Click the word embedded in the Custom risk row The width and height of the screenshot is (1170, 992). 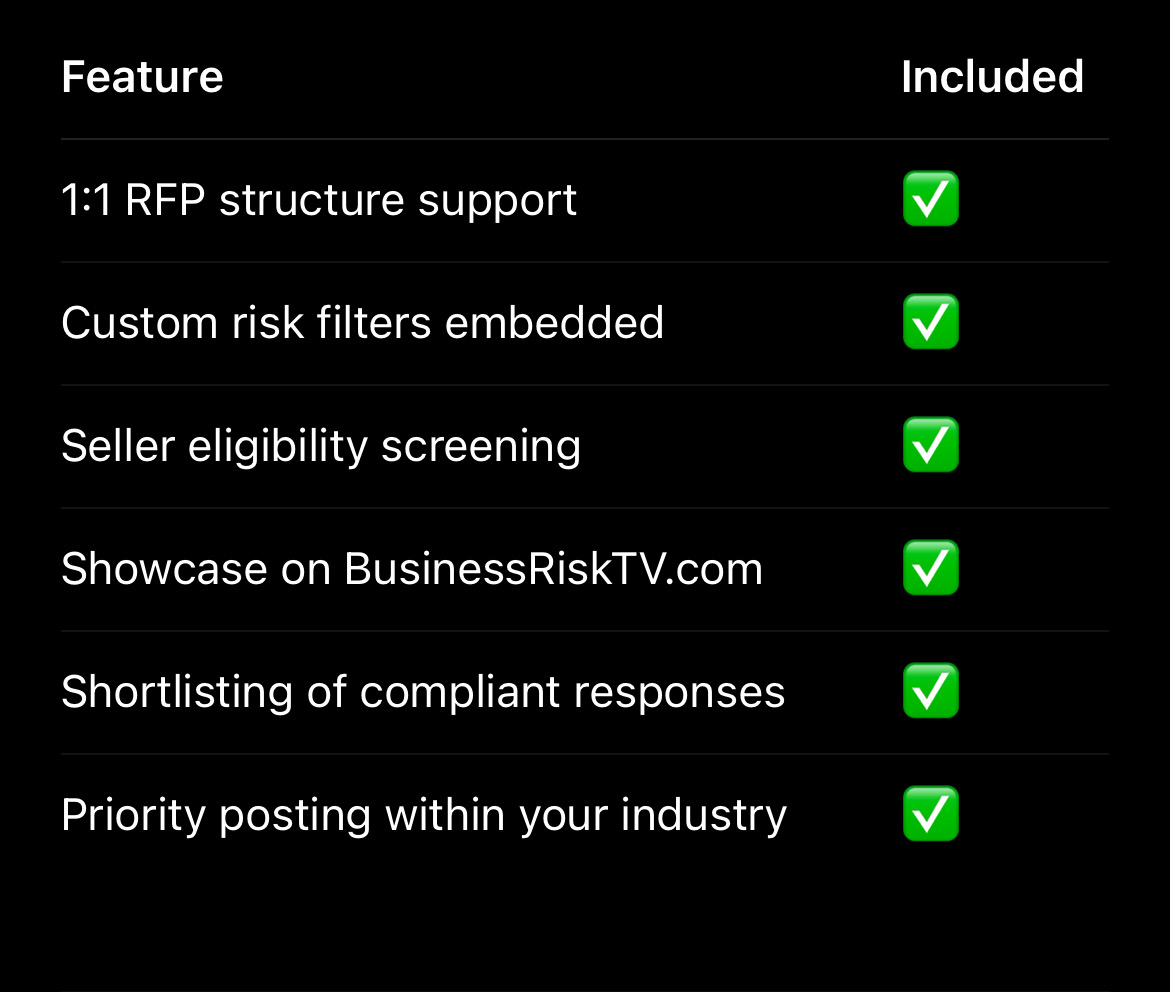[554, 323]
